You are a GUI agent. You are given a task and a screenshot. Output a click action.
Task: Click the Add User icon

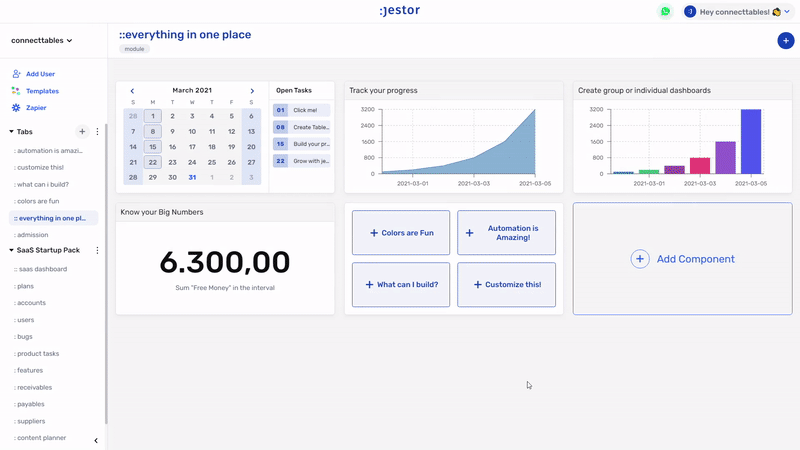16,74
